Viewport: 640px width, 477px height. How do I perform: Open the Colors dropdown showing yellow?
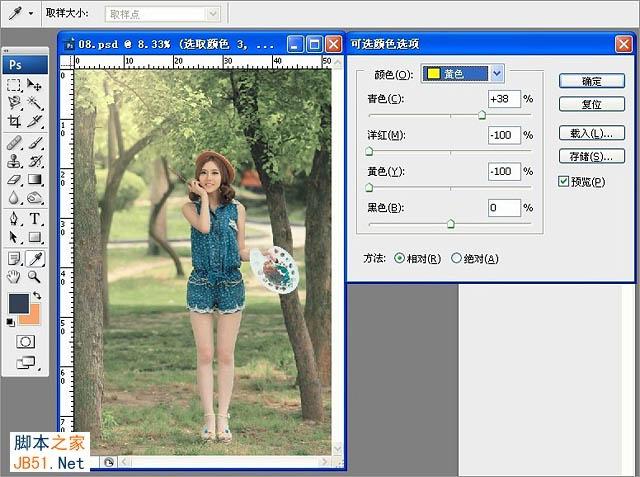coord(462,74)
